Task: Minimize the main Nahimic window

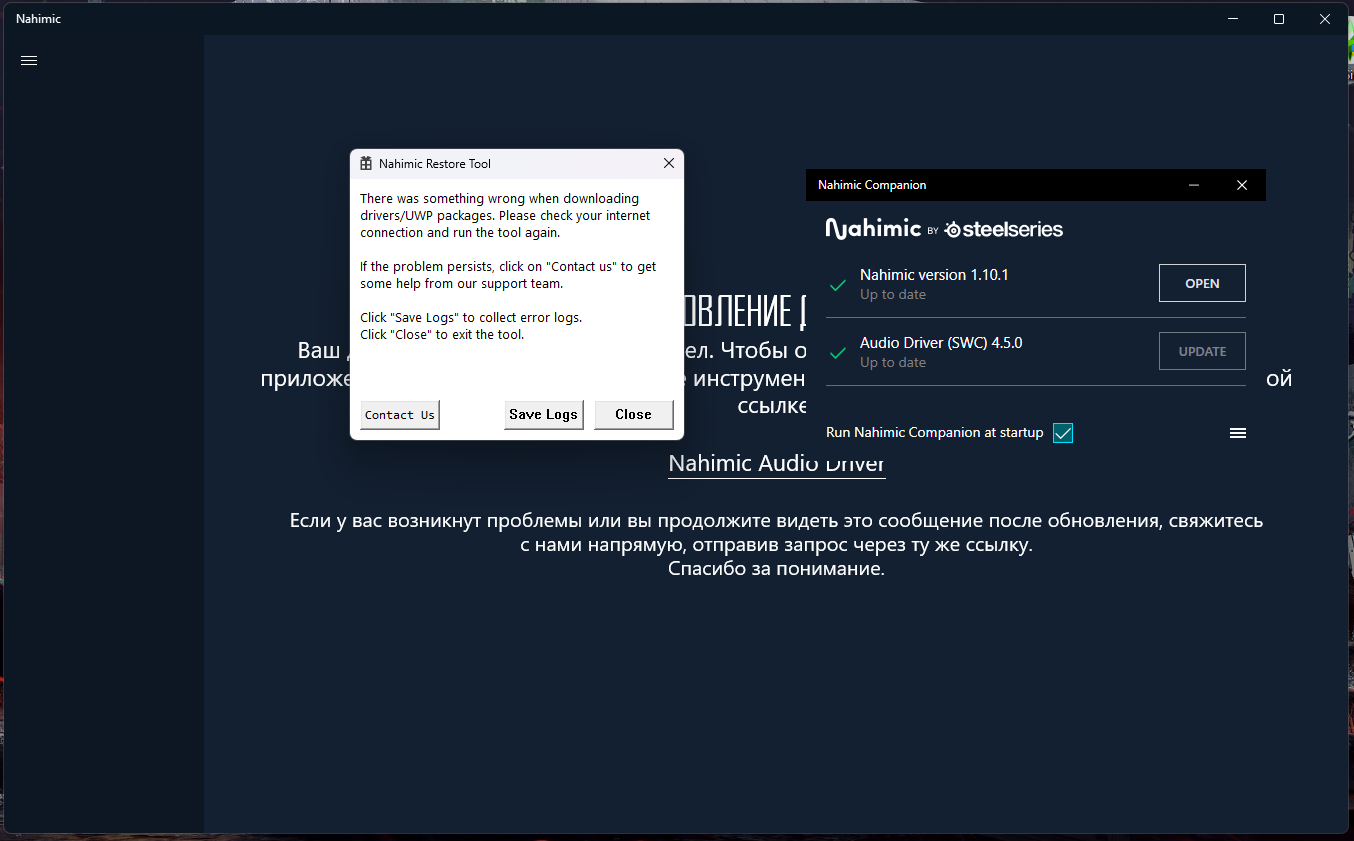Action: coord(1232,19)
